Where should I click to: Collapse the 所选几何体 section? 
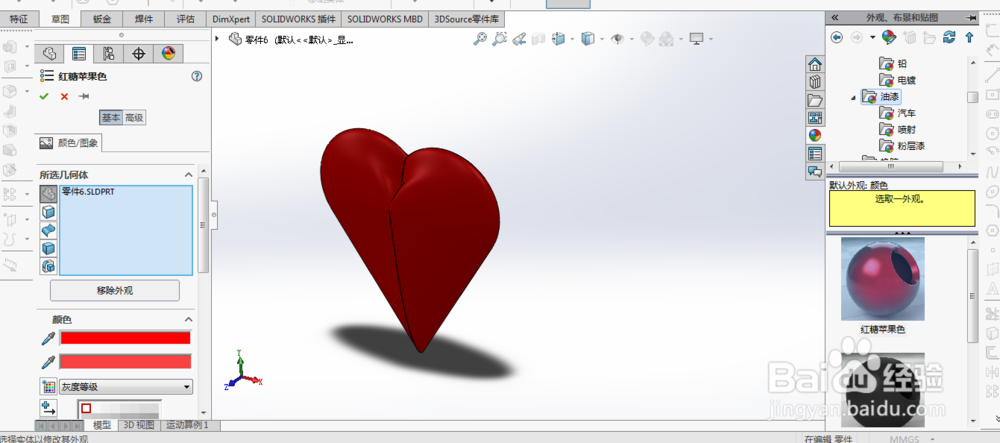pyautogui.click(x=189, y=175)
